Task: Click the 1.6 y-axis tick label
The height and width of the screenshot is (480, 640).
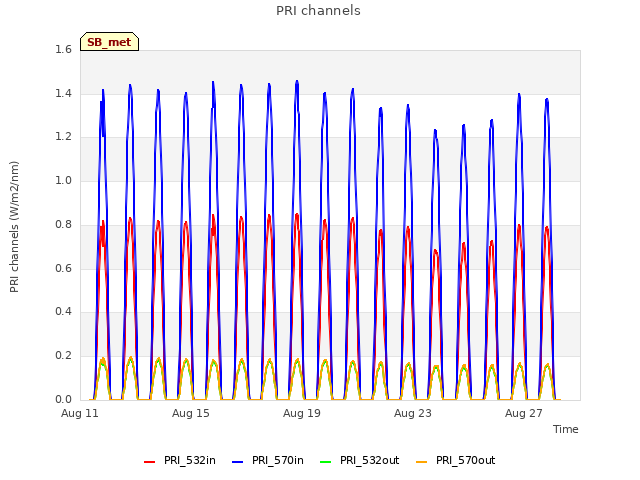Action: click(63, 49)
